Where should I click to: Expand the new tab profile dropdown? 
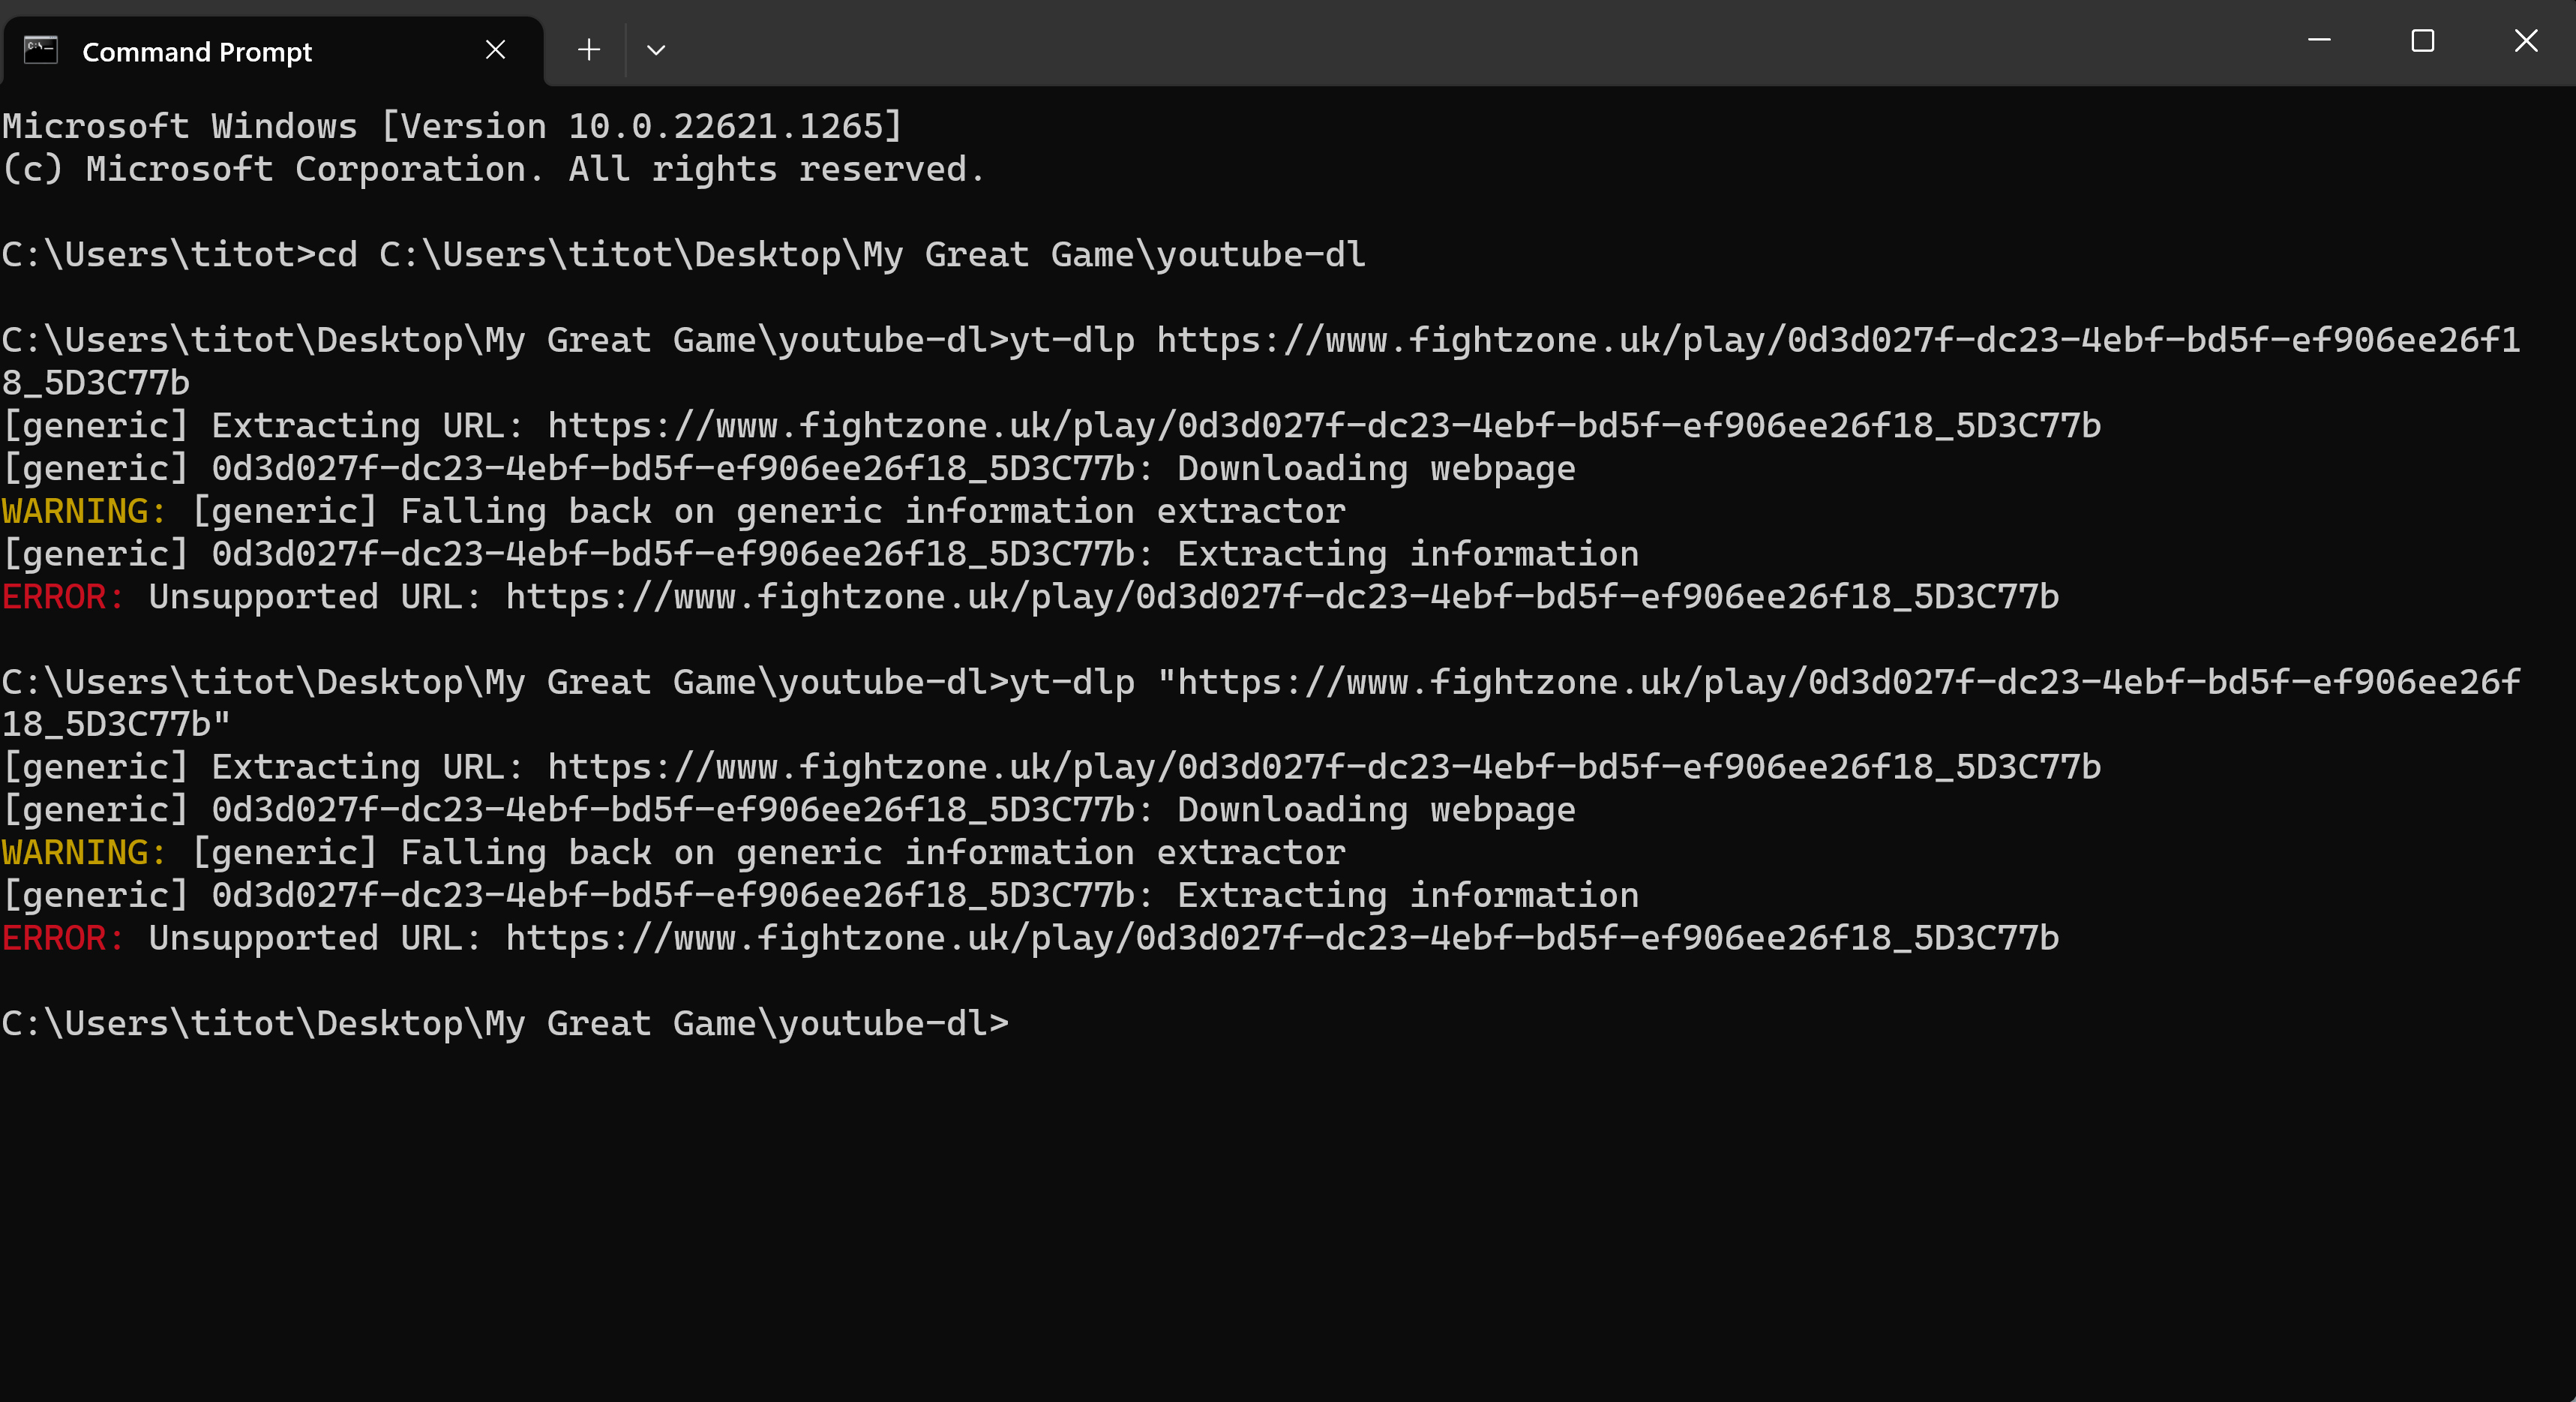(x=656, y=50)
